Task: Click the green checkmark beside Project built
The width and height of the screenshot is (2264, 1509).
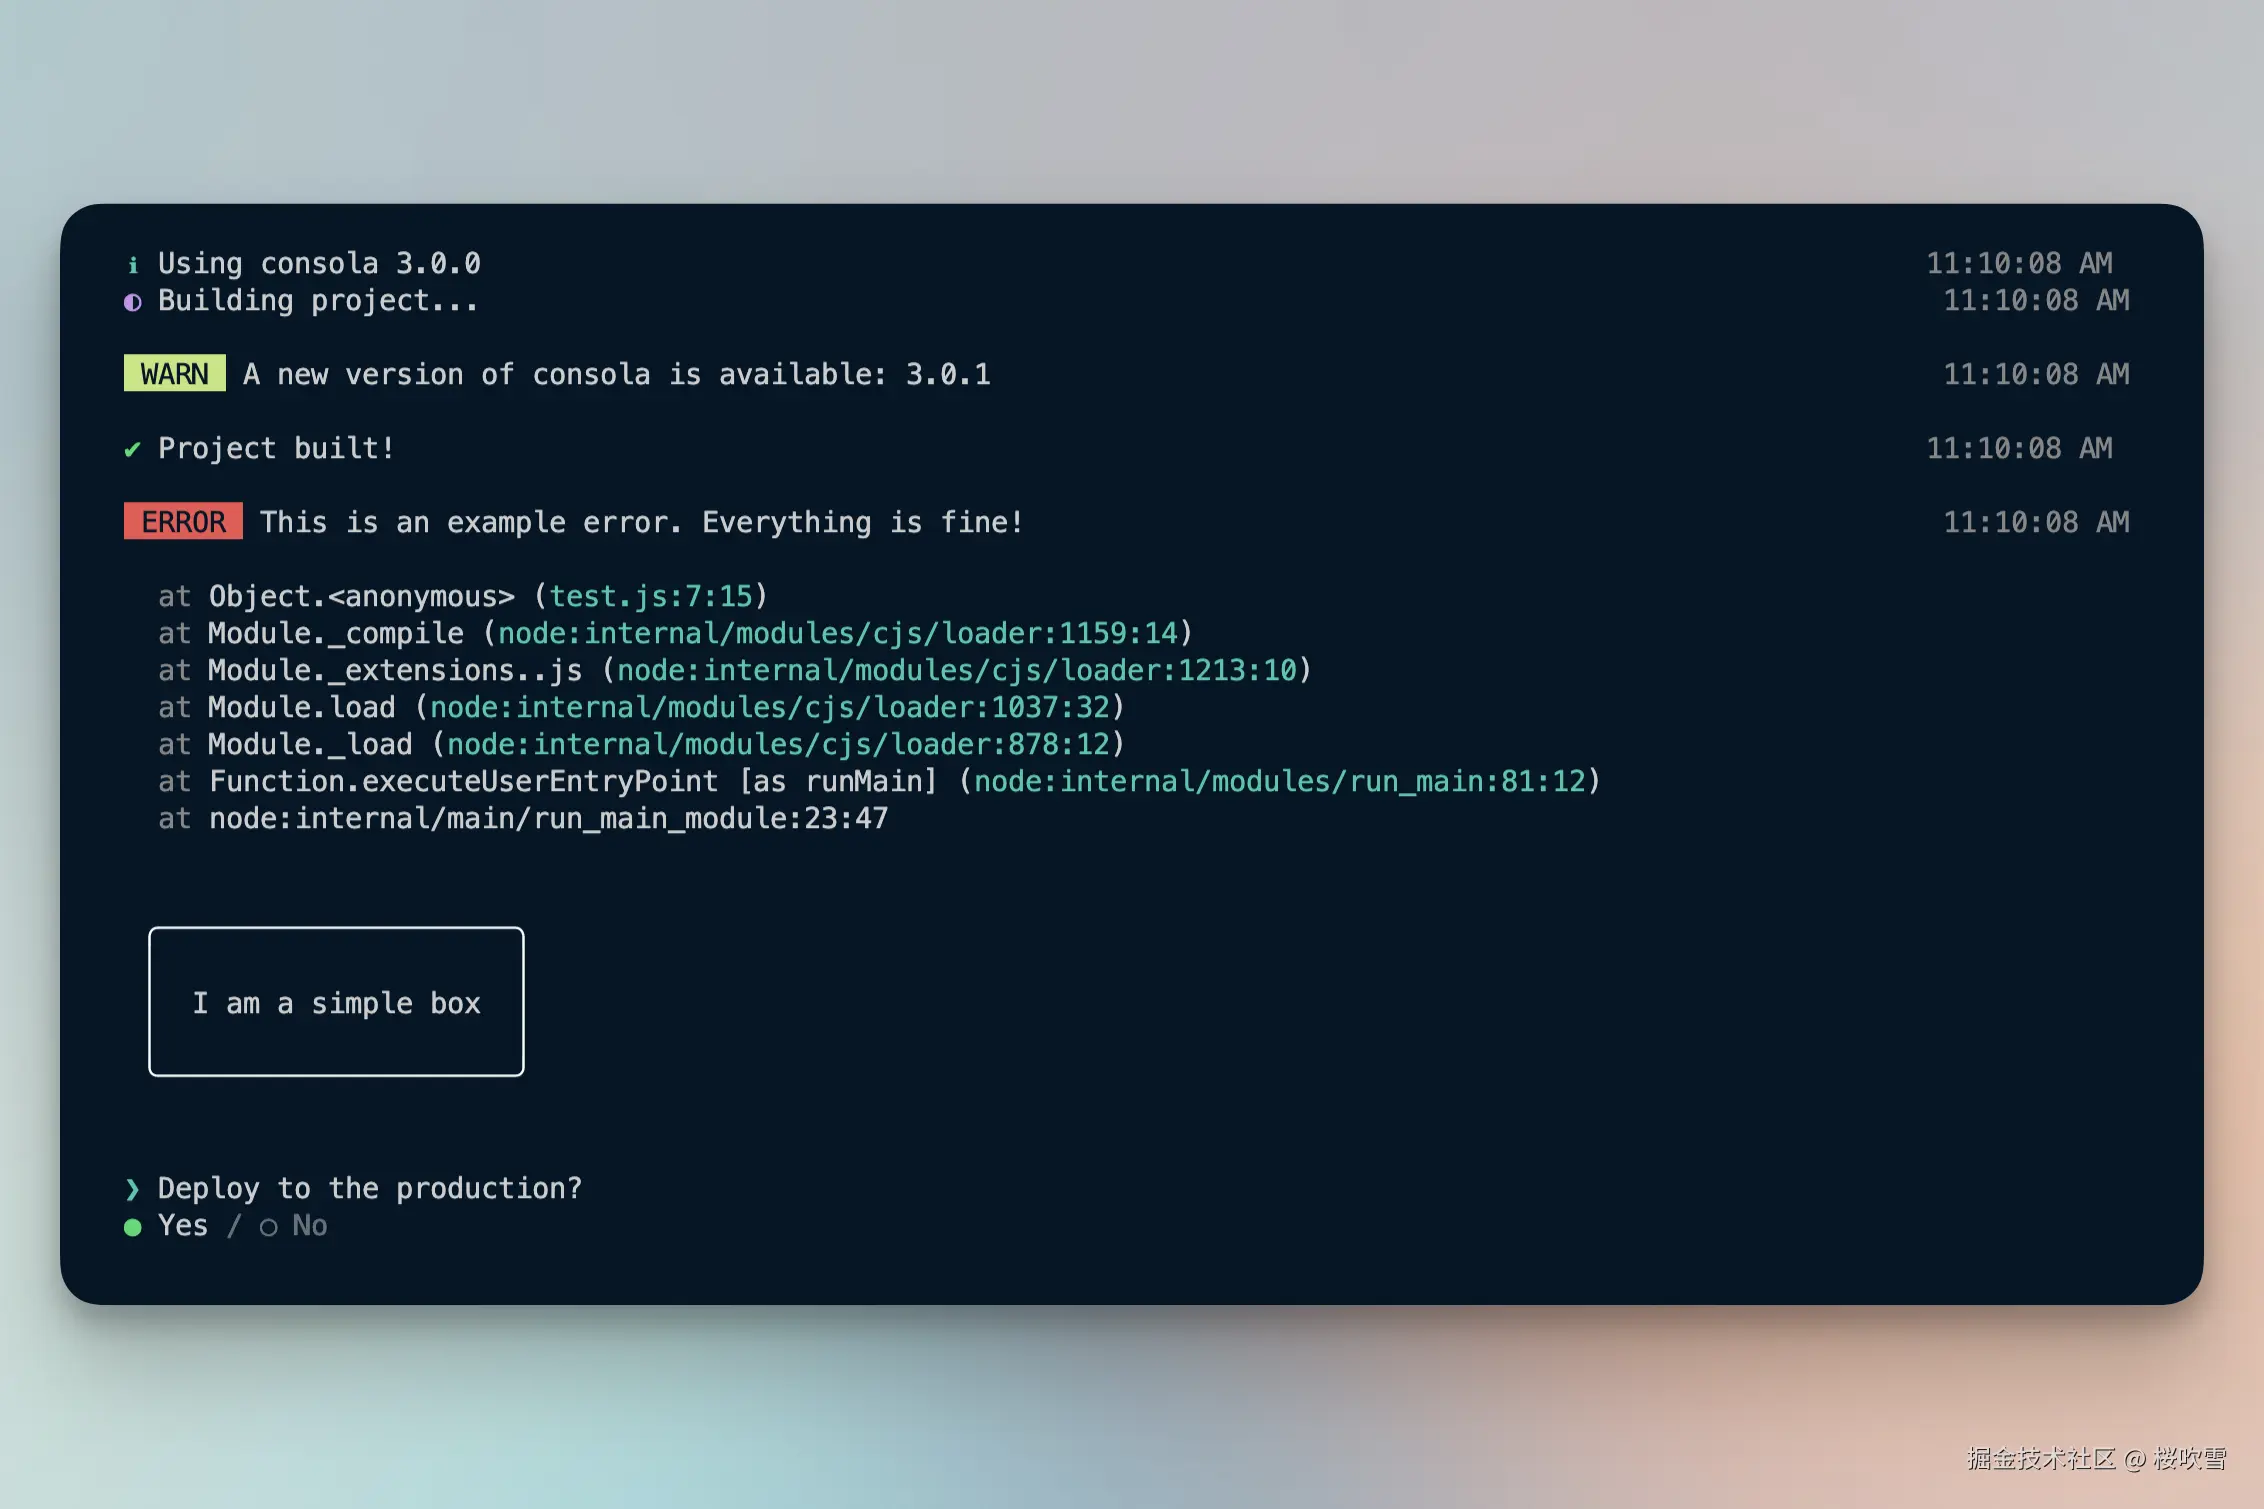Action: coord(132,449)
